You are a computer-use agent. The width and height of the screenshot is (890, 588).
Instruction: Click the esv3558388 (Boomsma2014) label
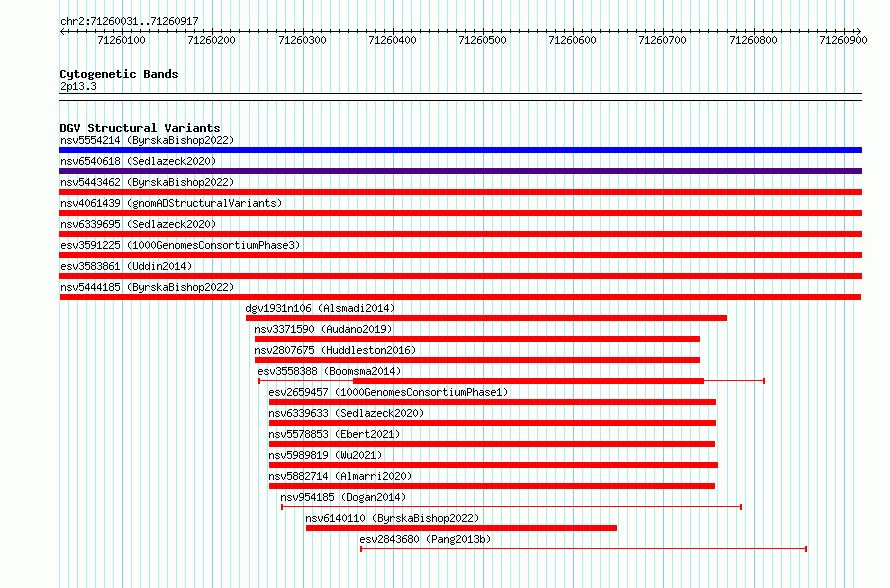329,371
